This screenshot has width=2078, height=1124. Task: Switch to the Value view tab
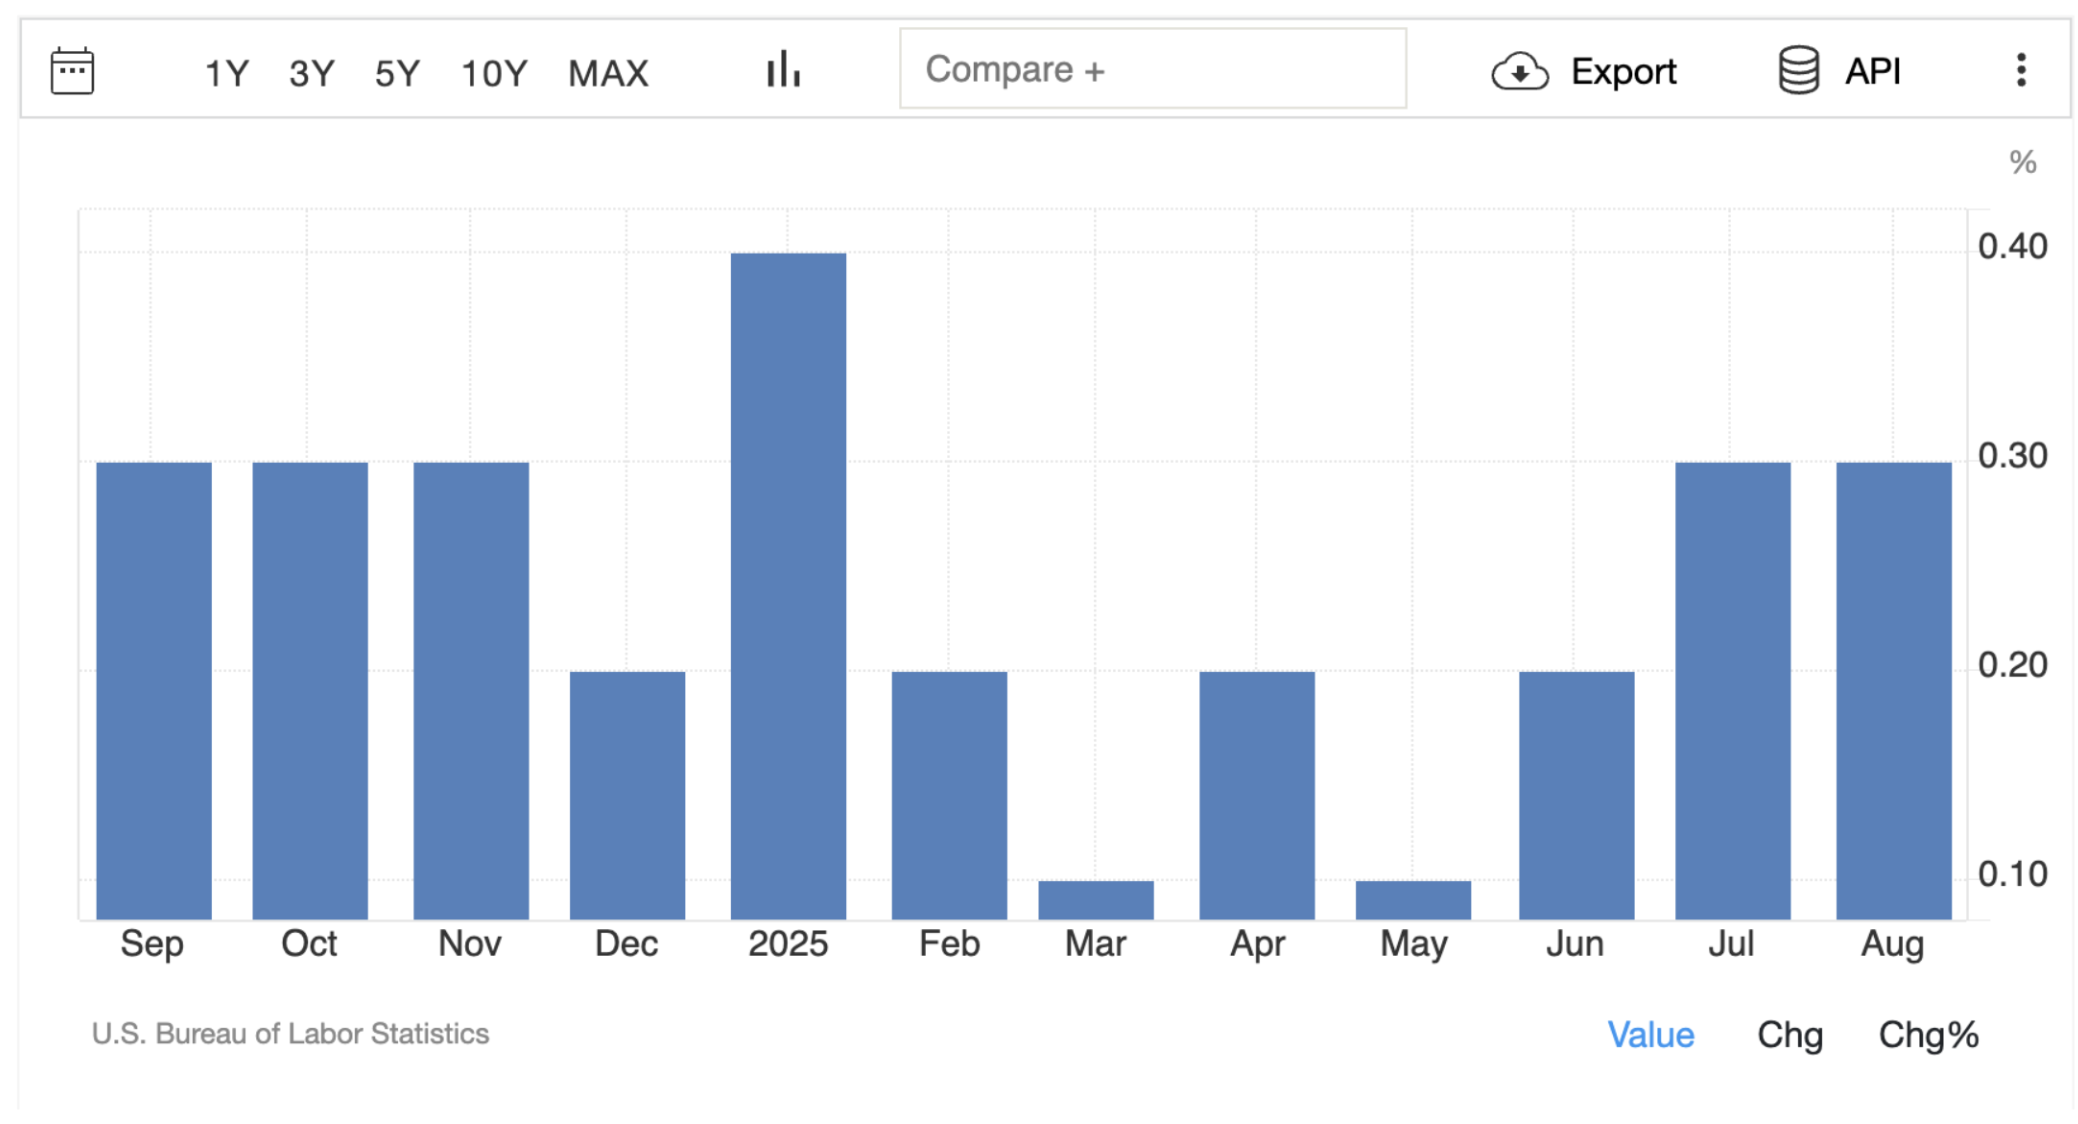(x=1650, y=1034)
